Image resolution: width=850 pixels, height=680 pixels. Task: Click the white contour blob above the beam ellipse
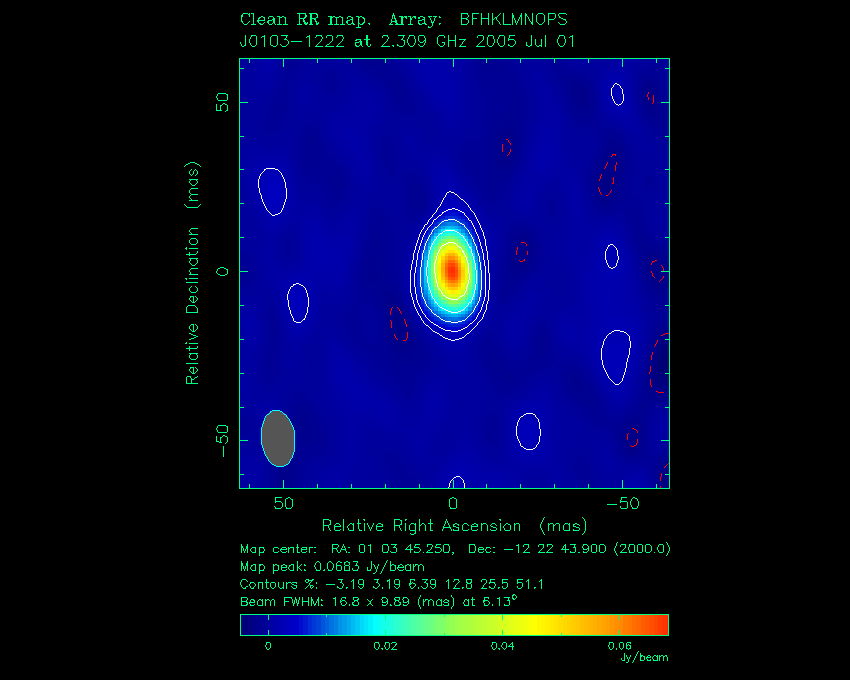click(298, 303)
